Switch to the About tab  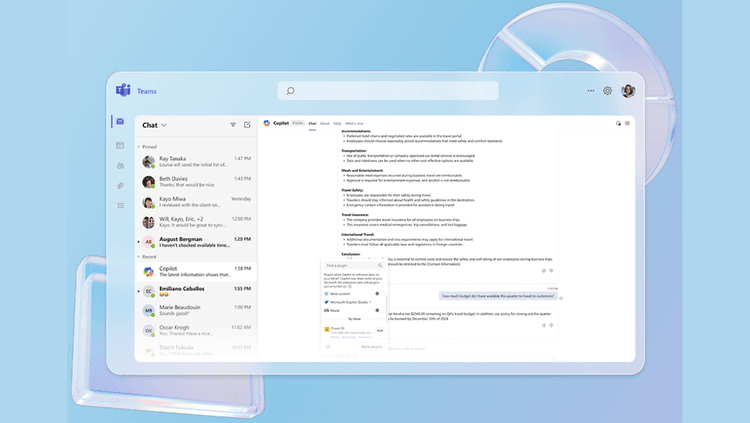(324, 123)
